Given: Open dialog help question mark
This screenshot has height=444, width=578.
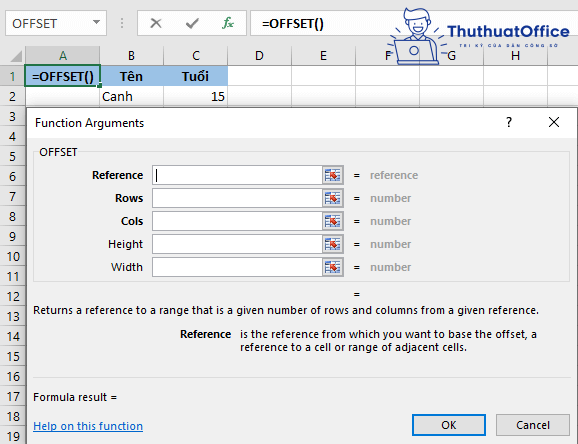Looking at the screenshot, I should (x=509, y=122).
